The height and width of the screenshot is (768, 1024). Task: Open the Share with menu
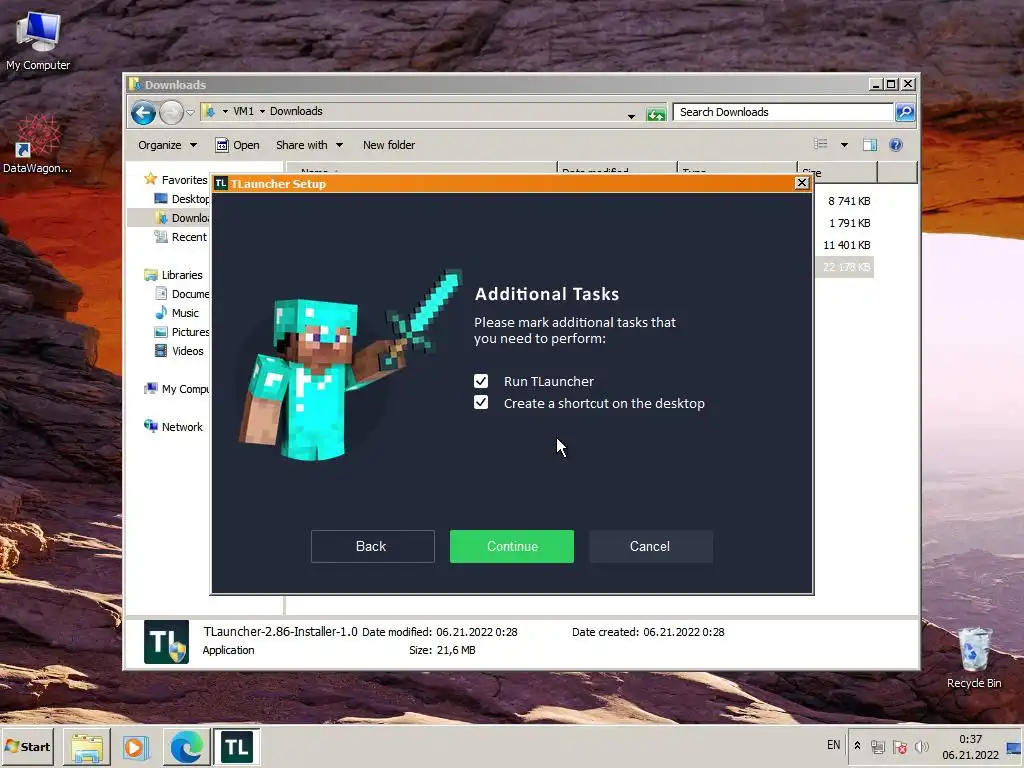point(309,145)
